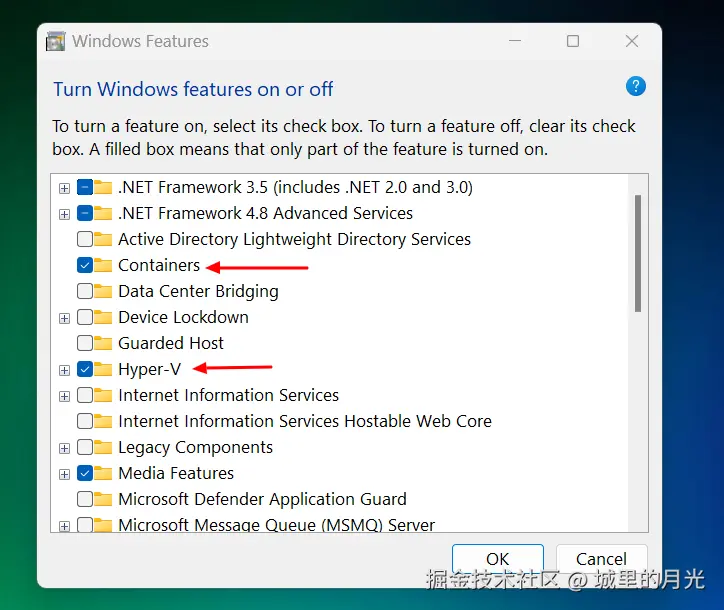Select .NET Framework 4.8 Advanced Services label
Screen dimensions: 724x610
click(265, 213)
